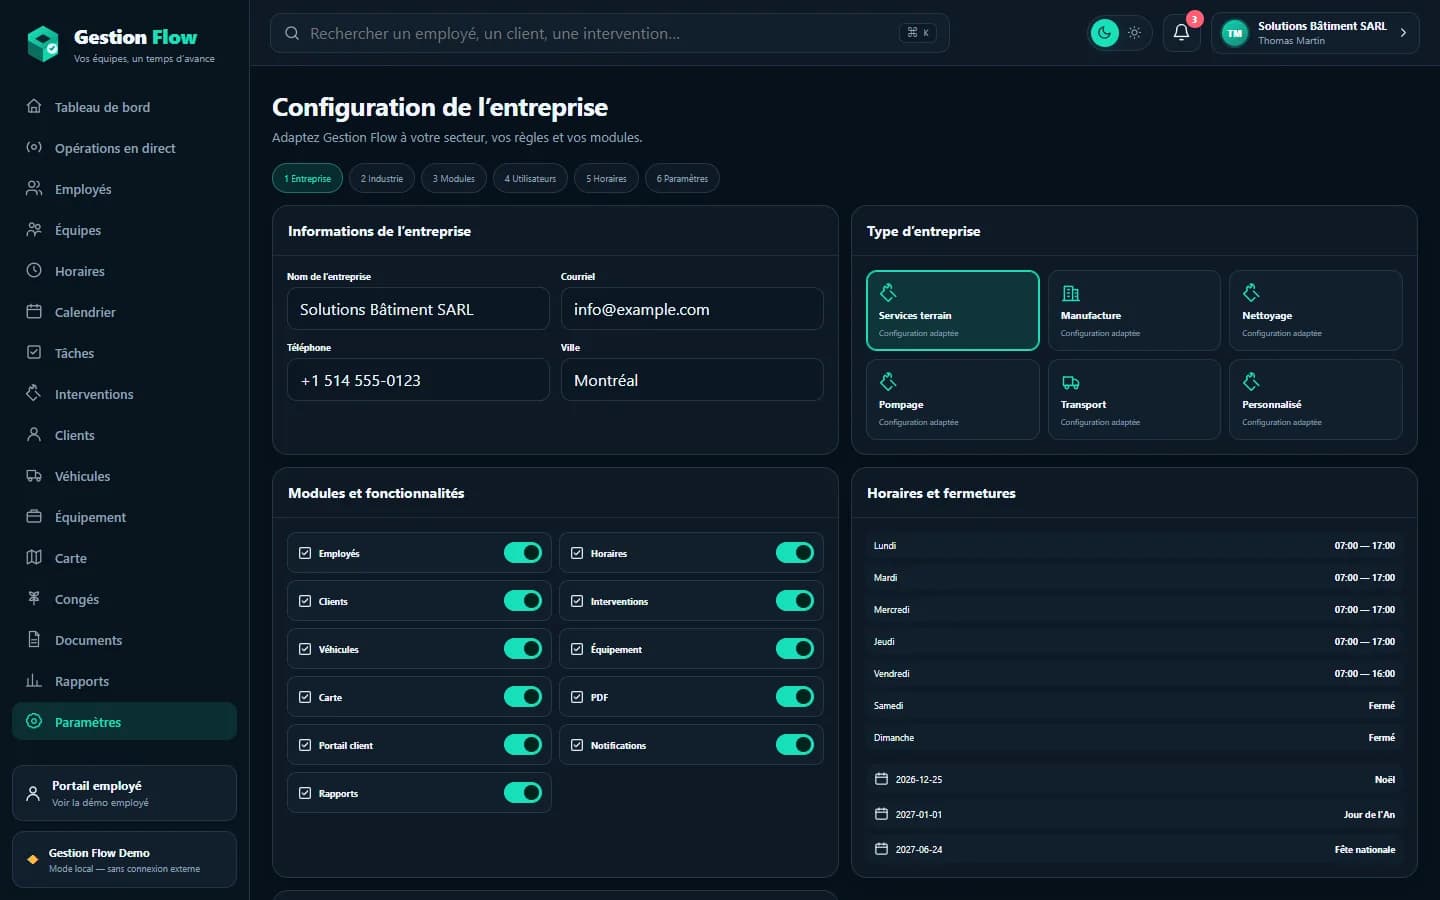Toggle the Clients module switch
The height and width of the screenshot is (900, 1440).
pyautogui.click(x=523, y=601)
